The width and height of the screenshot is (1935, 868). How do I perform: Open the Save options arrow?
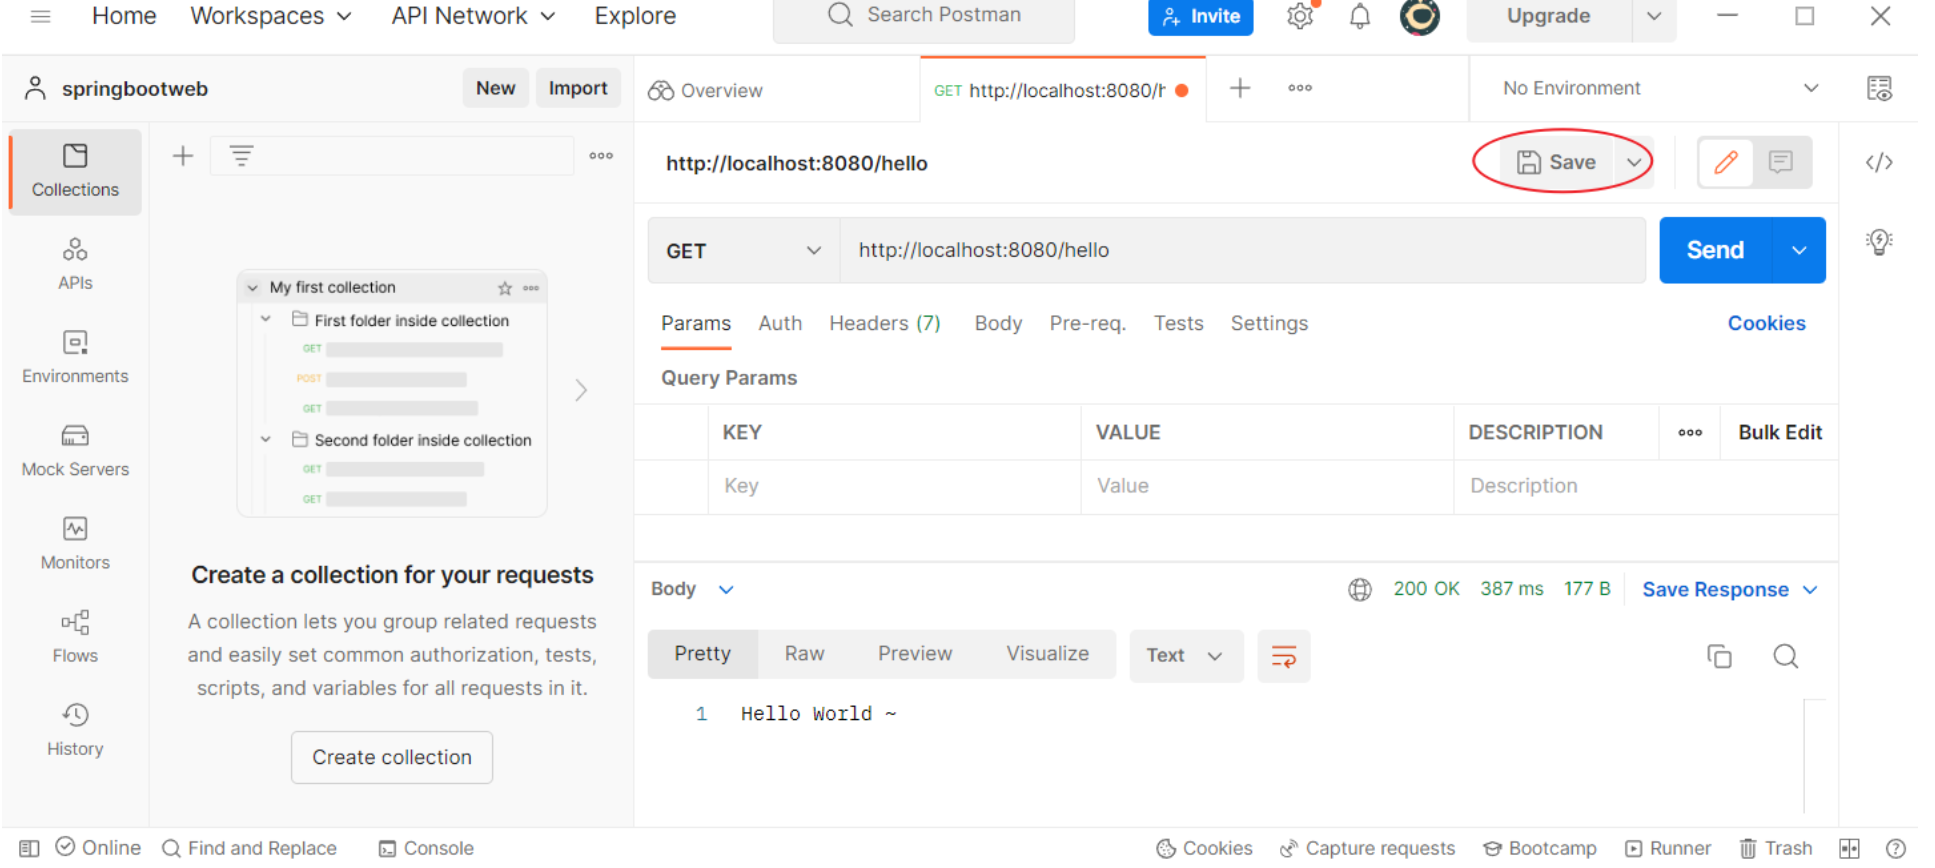(x=1634, y=162)
